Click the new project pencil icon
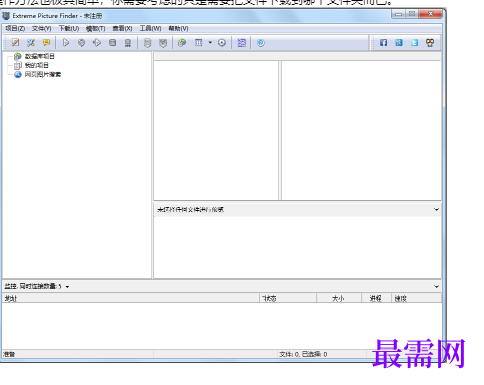The width and height of the screenshot is (484, 385). pyautogui.click(x=15, y=43)
